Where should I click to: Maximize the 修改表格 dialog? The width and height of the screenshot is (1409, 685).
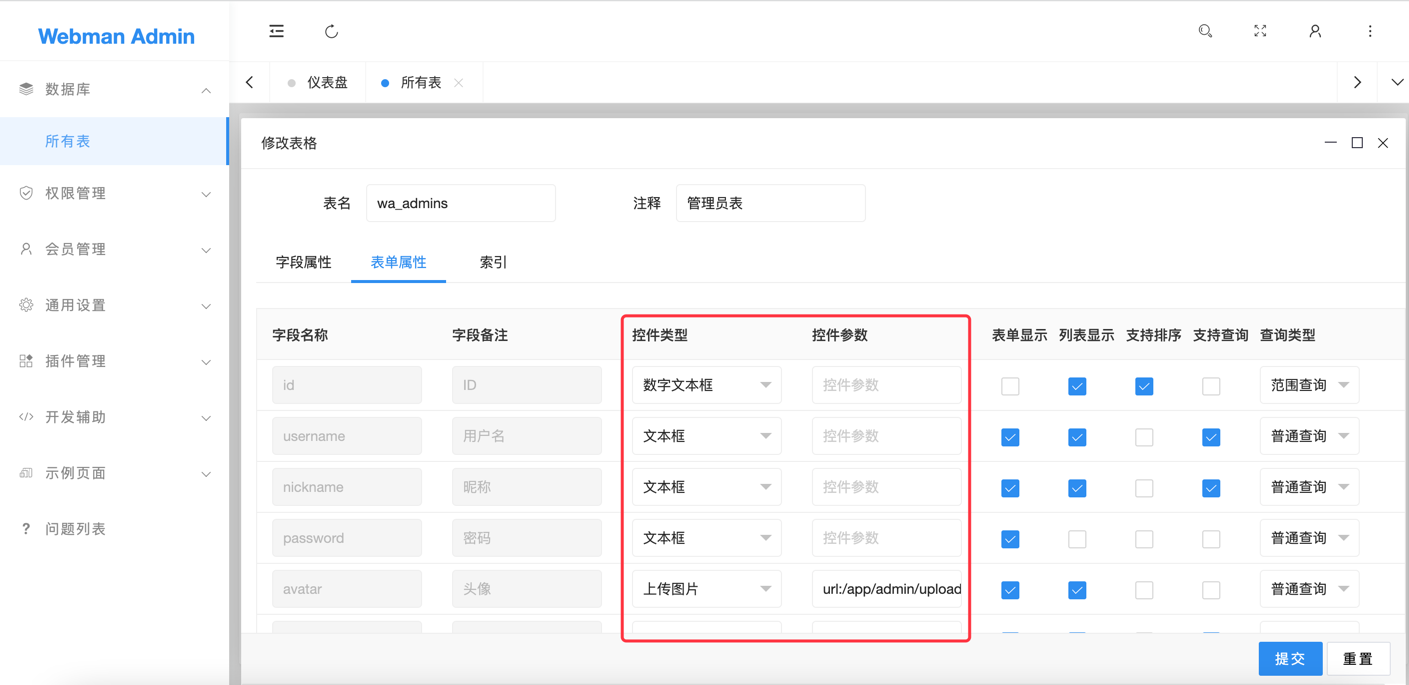pos(1357,143)
